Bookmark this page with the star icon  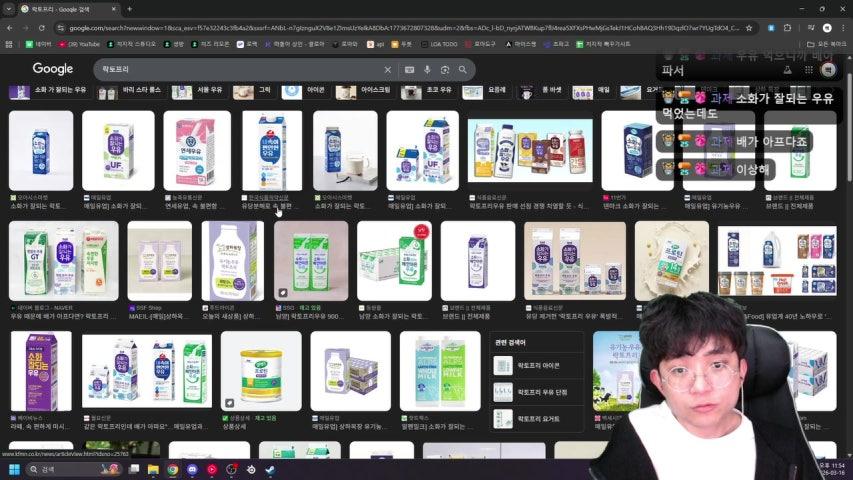(x=749, y=28)
